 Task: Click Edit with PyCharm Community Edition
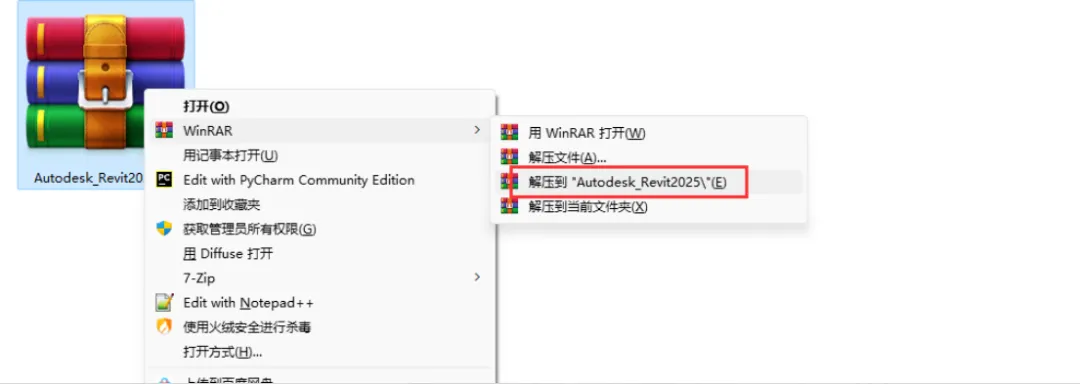pyautogui.click(x=321, y=180)
